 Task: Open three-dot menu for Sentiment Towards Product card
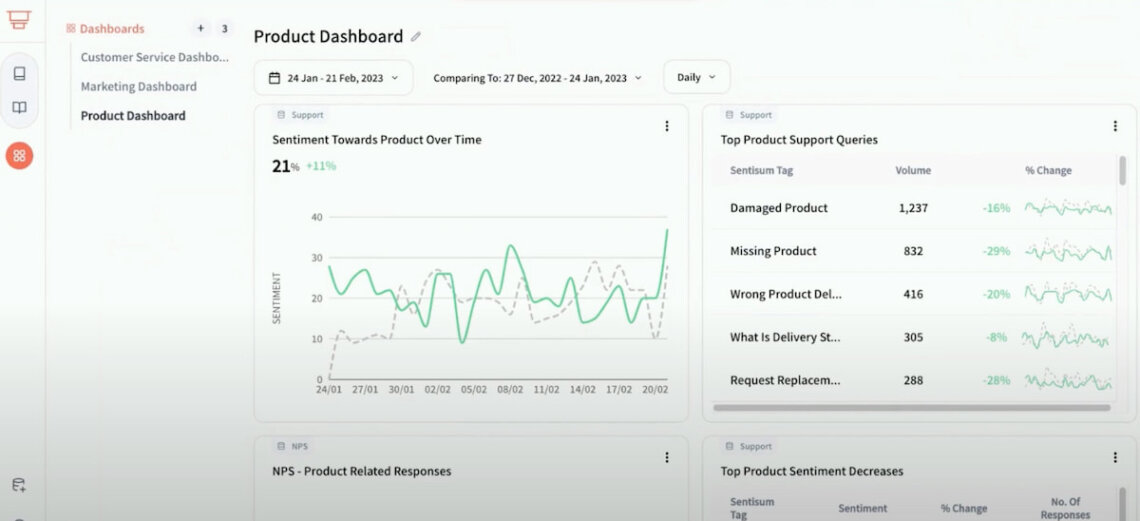coord(667,126)
